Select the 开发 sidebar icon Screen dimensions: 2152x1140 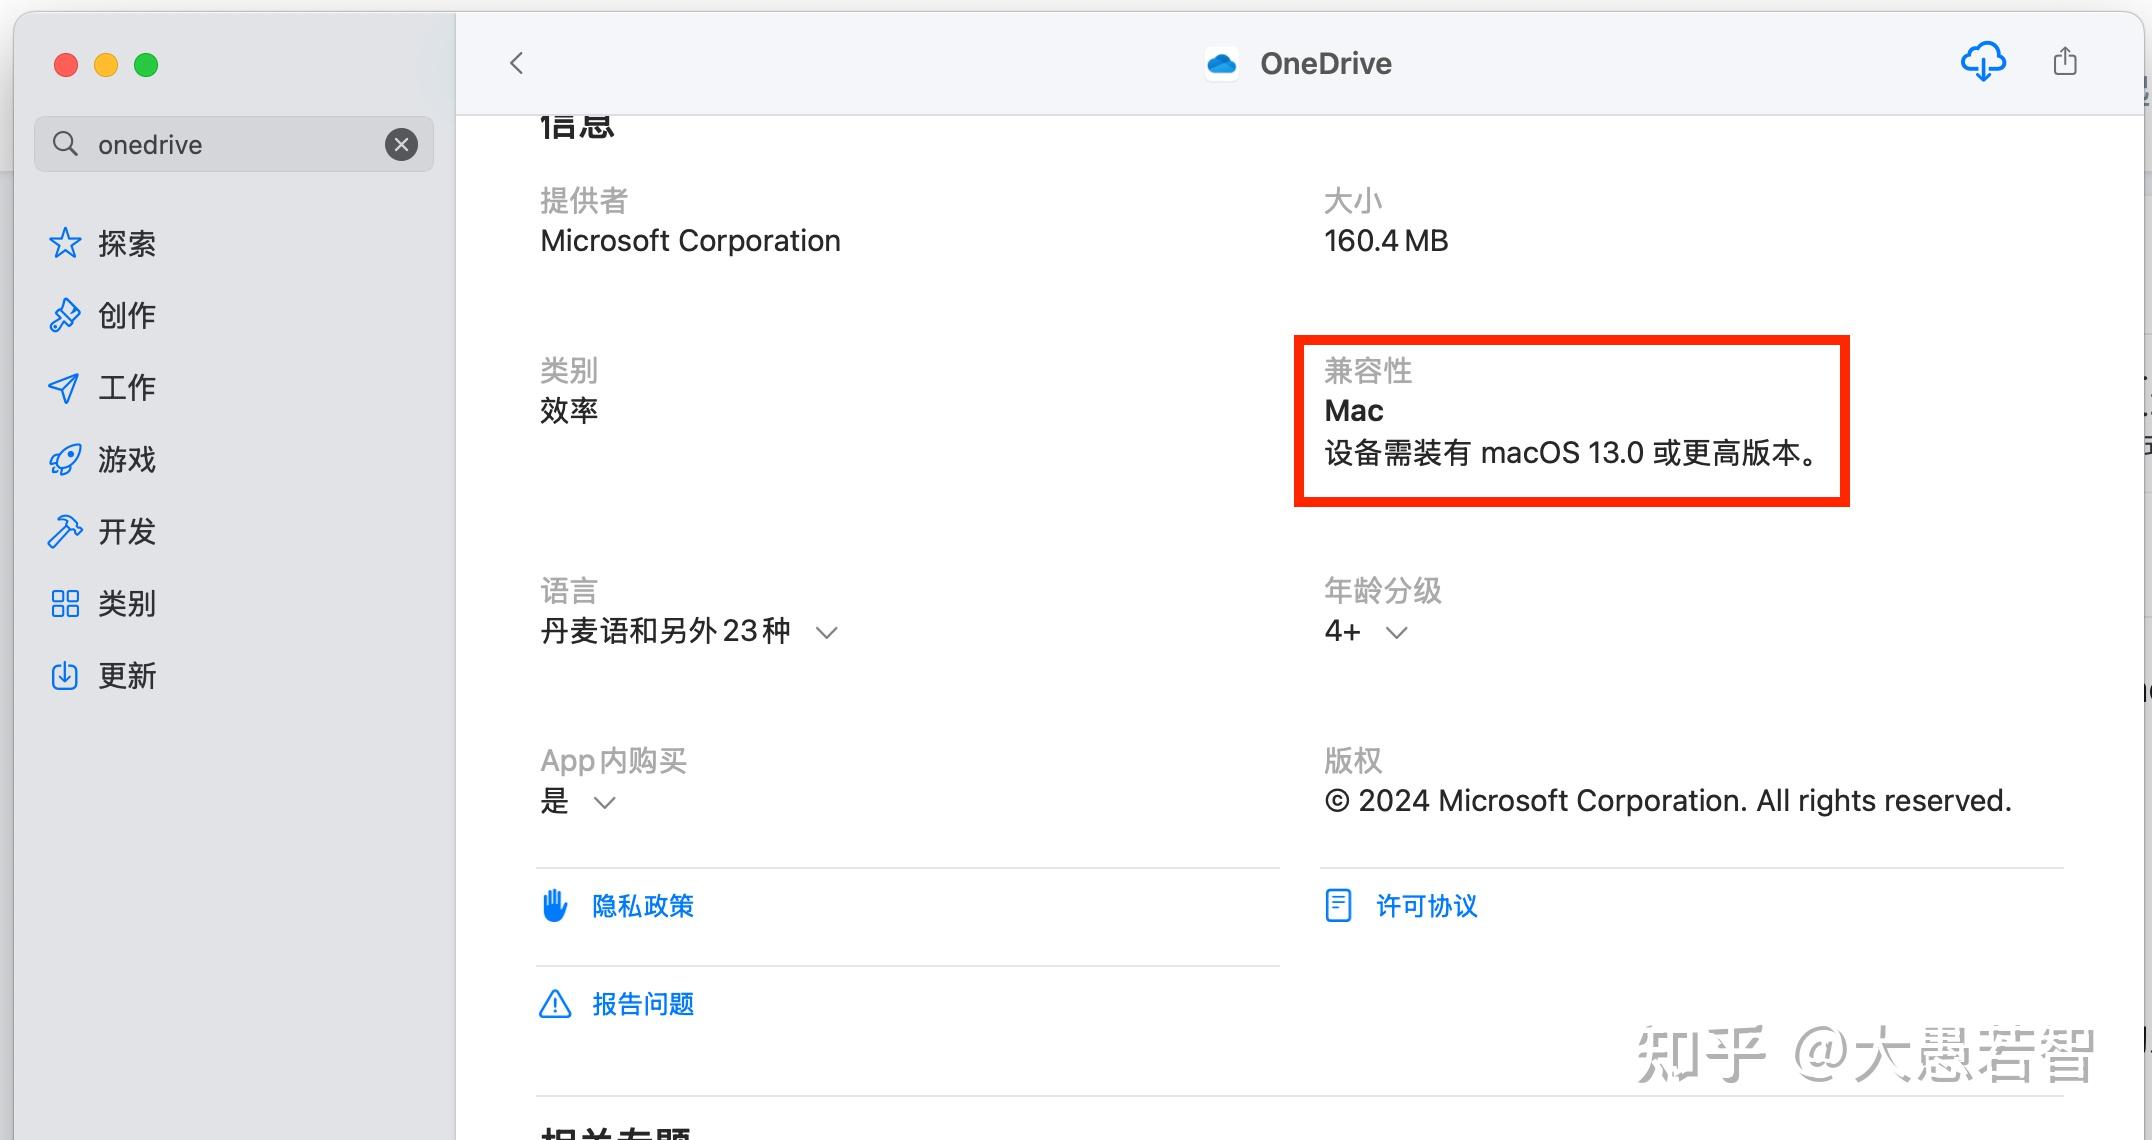126,531
